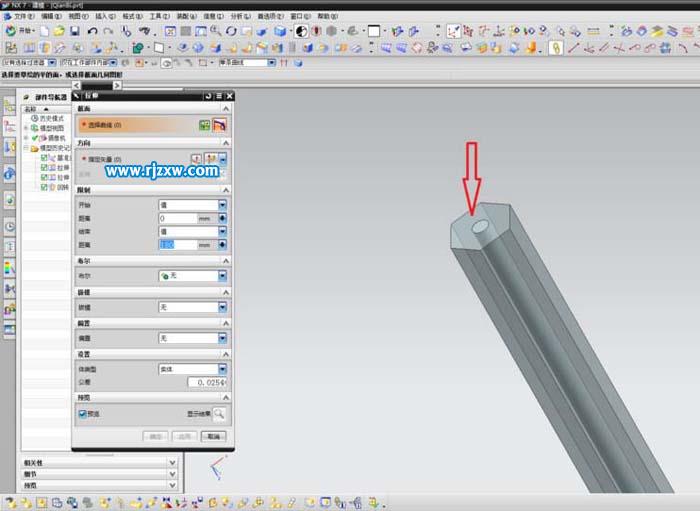700x511 pixels.
Task: Click the Cancel (取消) button
Action: 212,437
